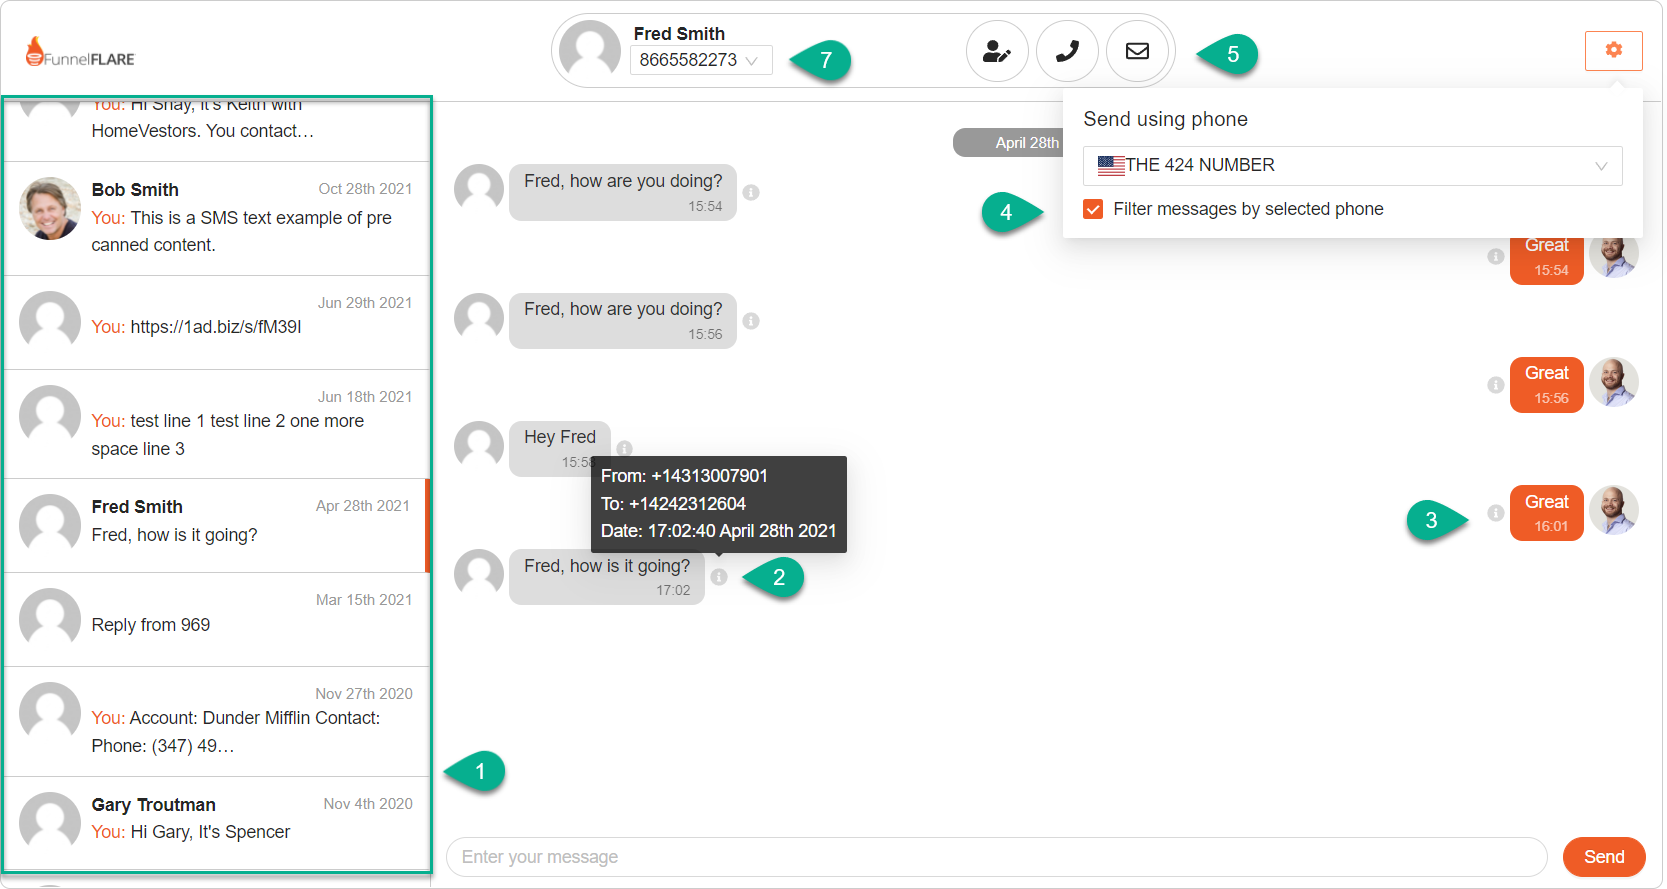Open THE 424 NUMBER phone selector

1352,166
